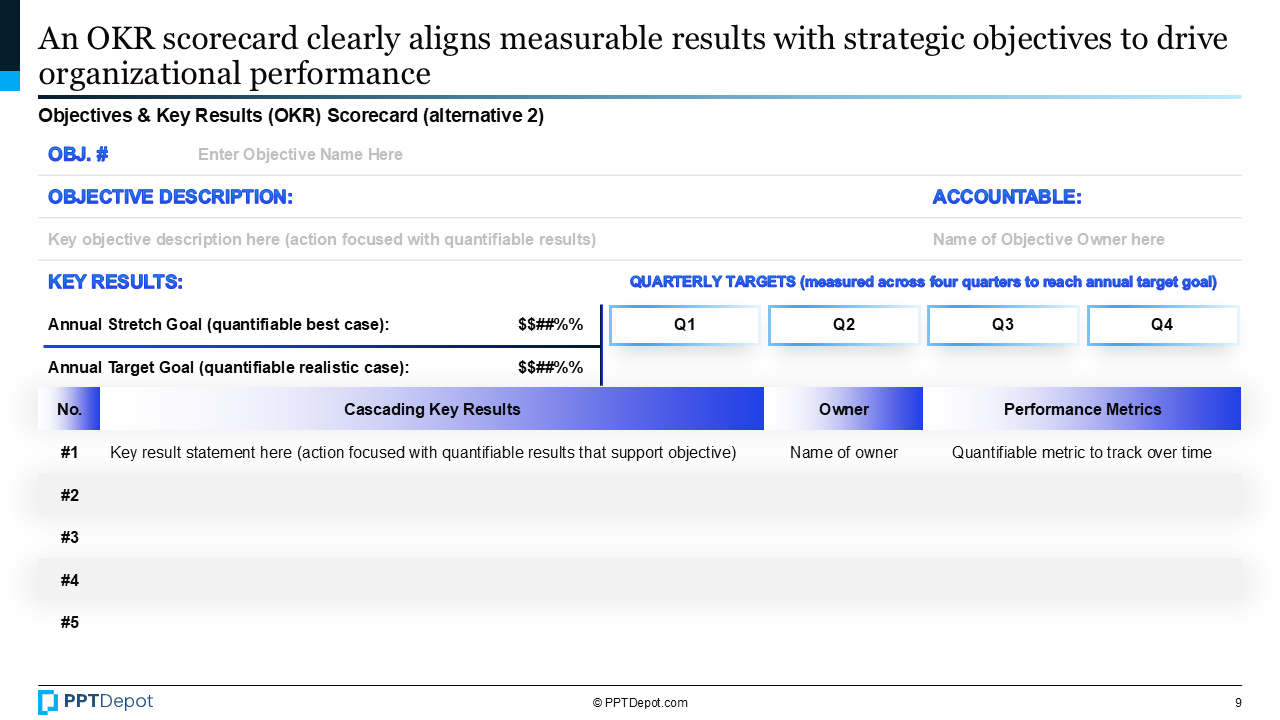The image size is (1280, 720).
Task: Click the Annual Target Goal value placeholder
Action: [x=550, y=368]
